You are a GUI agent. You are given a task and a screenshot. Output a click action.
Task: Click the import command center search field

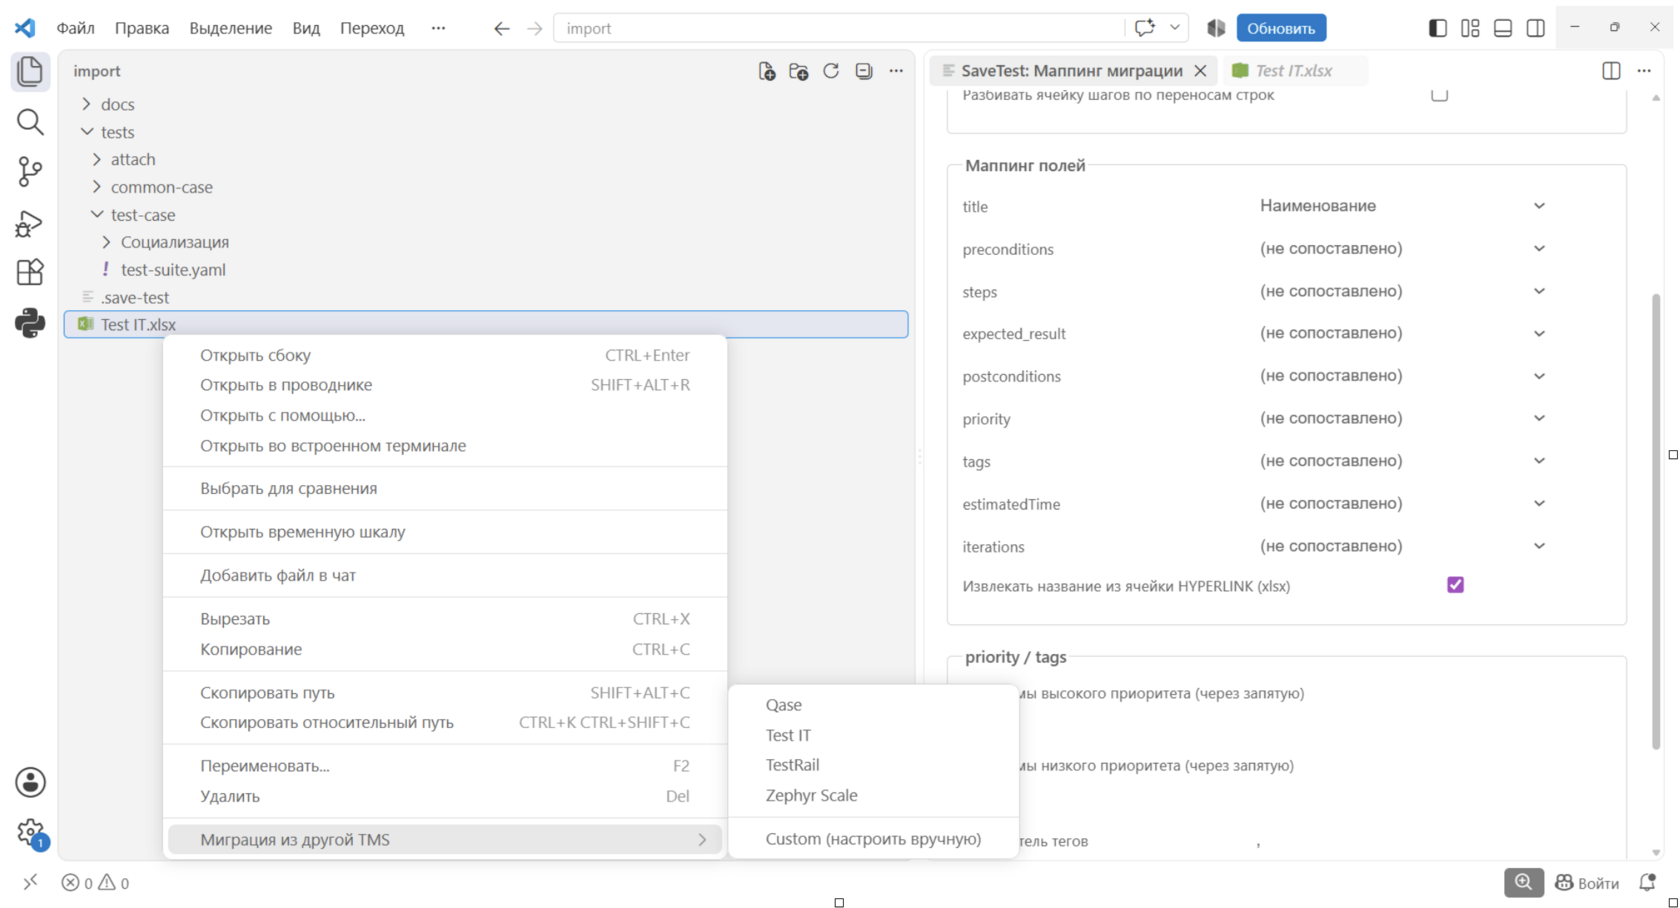tap(839, 28)
